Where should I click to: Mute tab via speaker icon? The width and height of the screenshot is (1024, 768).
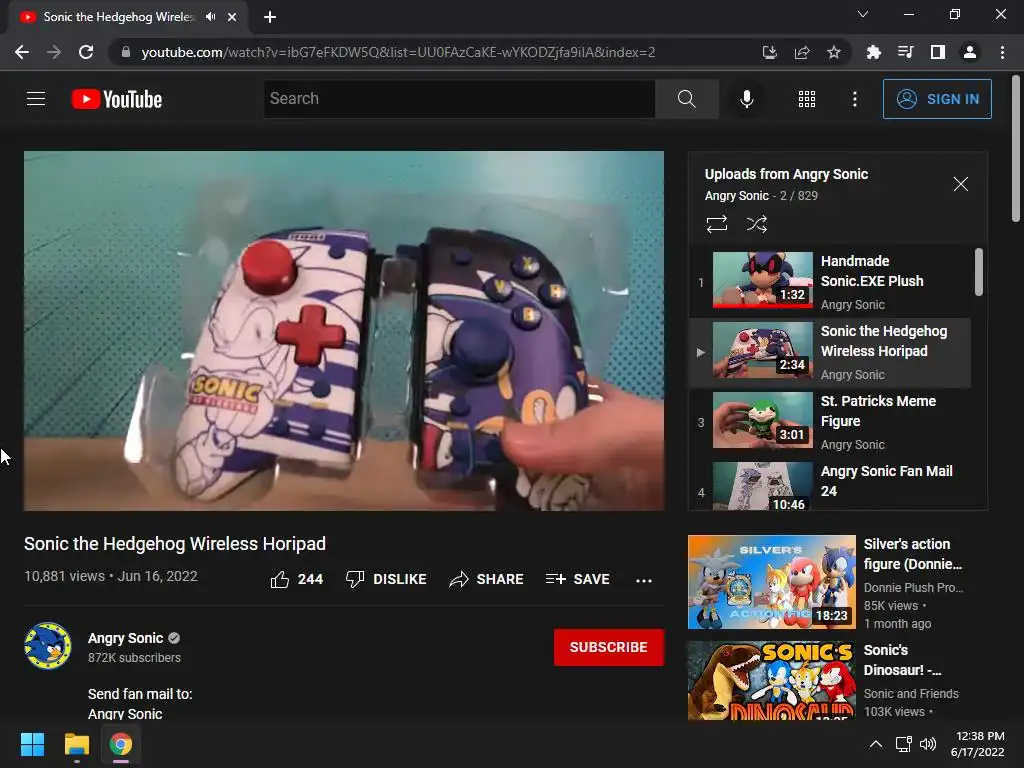click(210, 17)
